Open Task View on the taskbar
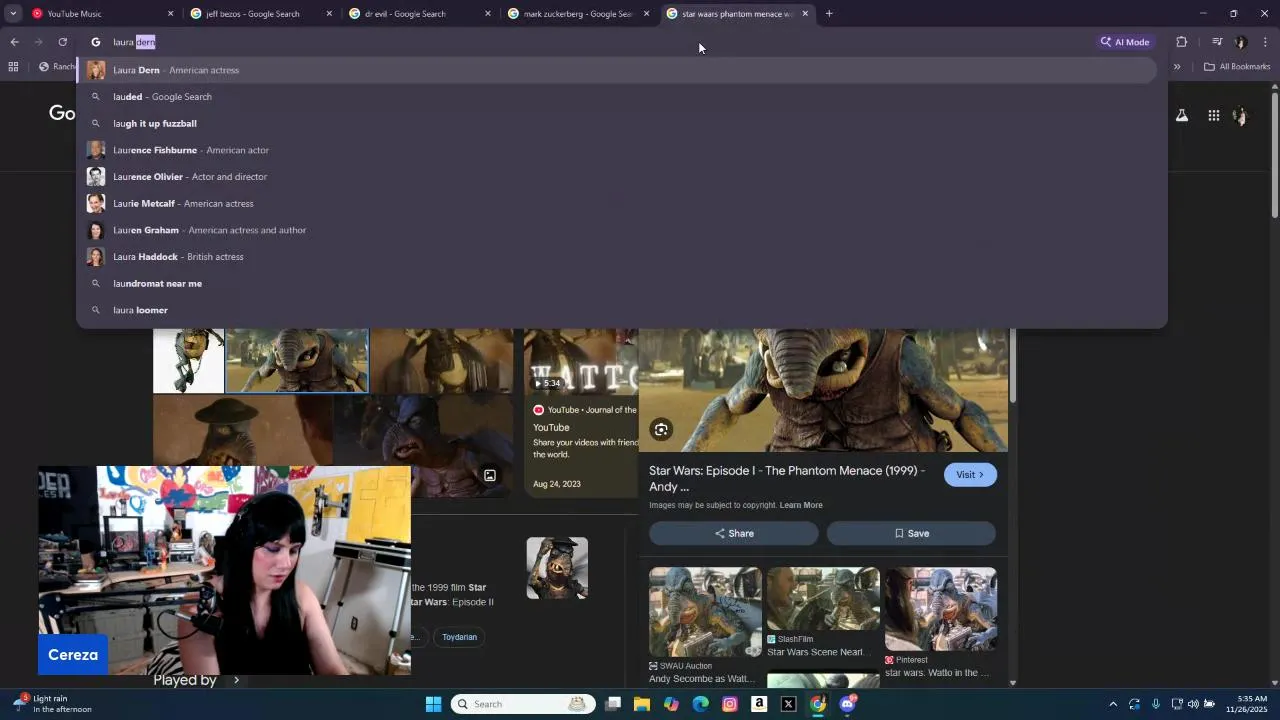Screen dimensions: 1280x720 [x=613, y=704]
